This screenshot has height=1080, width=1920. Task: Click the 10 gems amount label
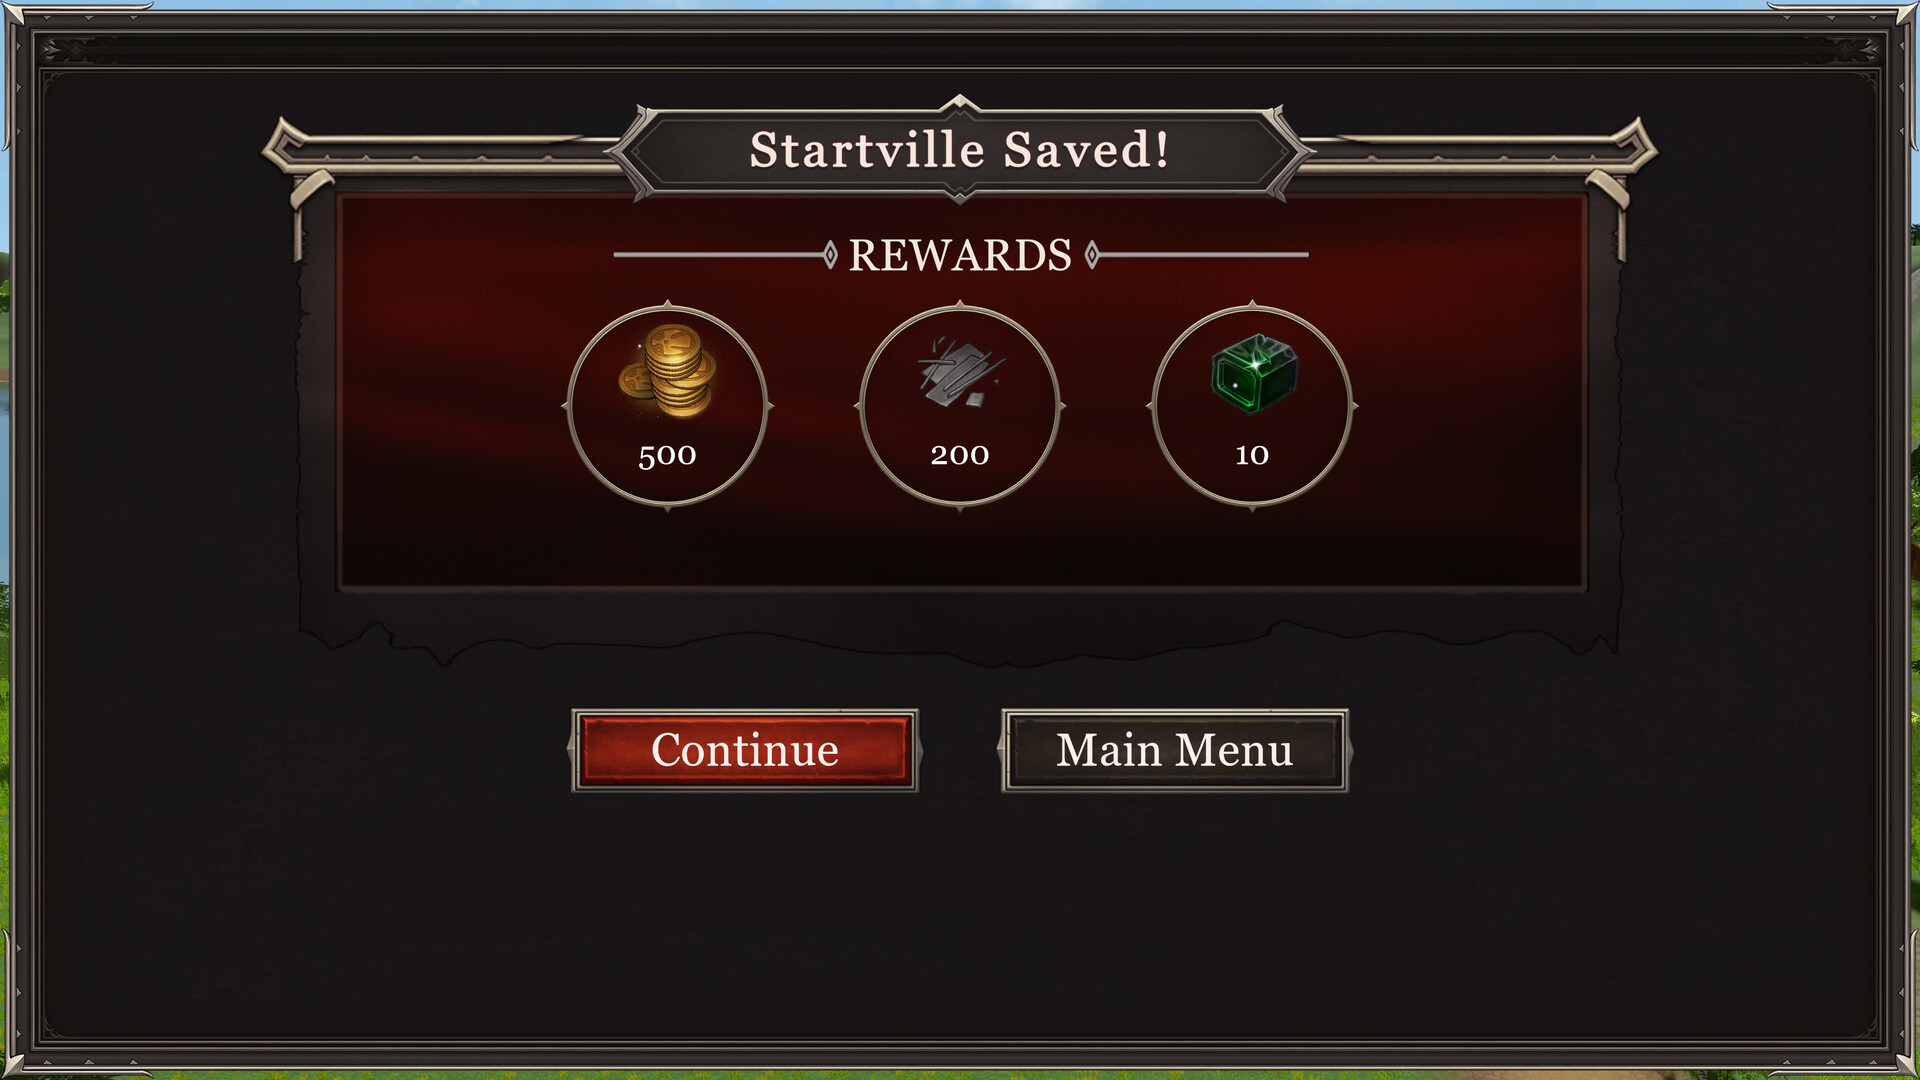tap(1252, 455)
